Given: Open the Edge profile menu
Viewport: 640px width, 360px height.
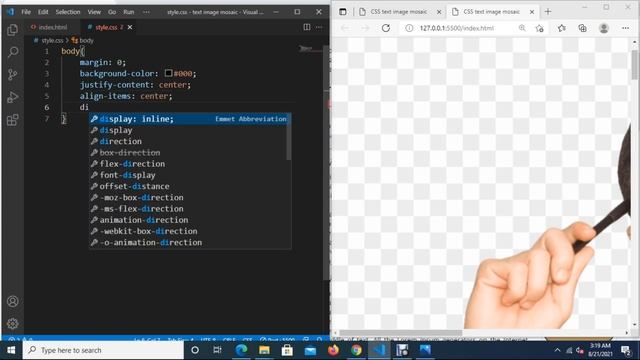Looking at the screenshot, I should 604,28.
